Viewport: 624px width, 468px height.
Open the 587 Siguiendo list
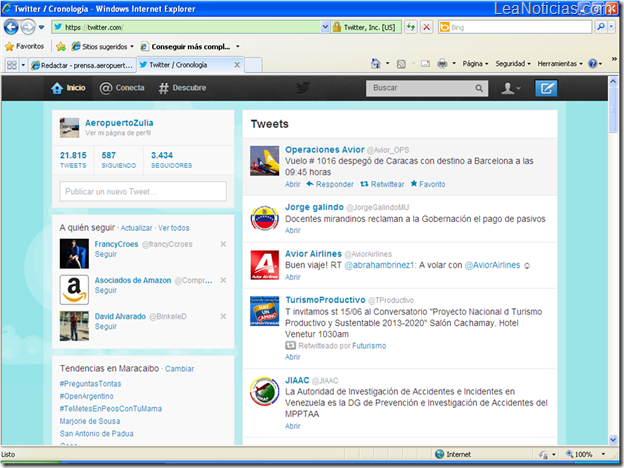pyautogui.click(x=119, y=160)
